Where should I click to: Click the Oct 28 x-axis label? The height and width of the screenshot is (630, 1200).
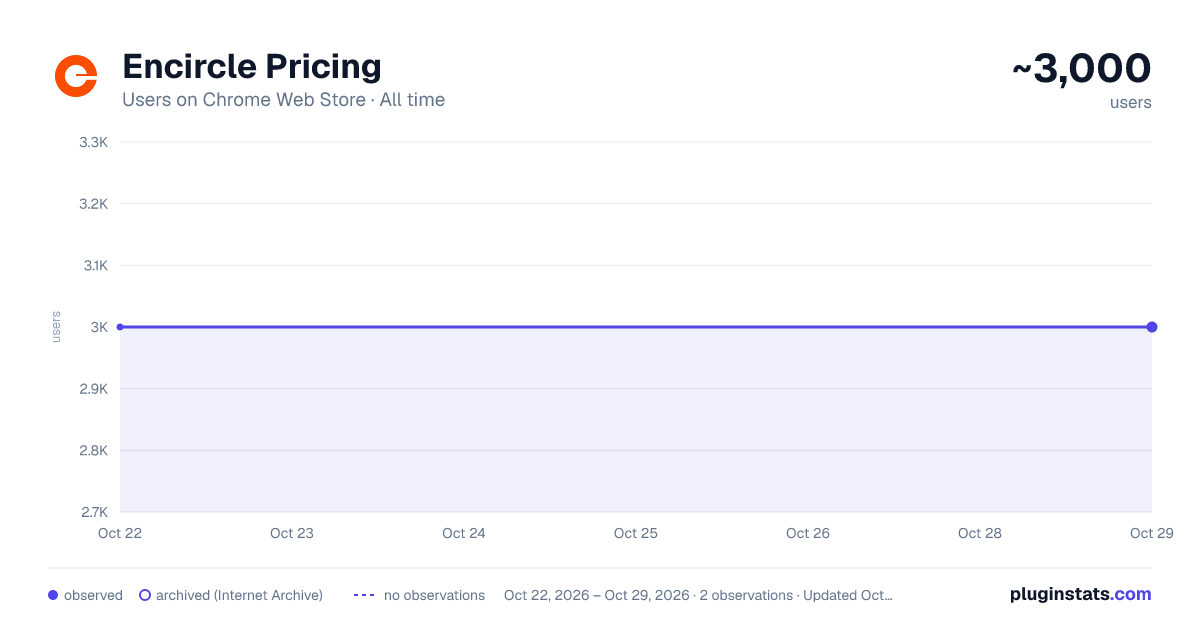tap(980, 533)
